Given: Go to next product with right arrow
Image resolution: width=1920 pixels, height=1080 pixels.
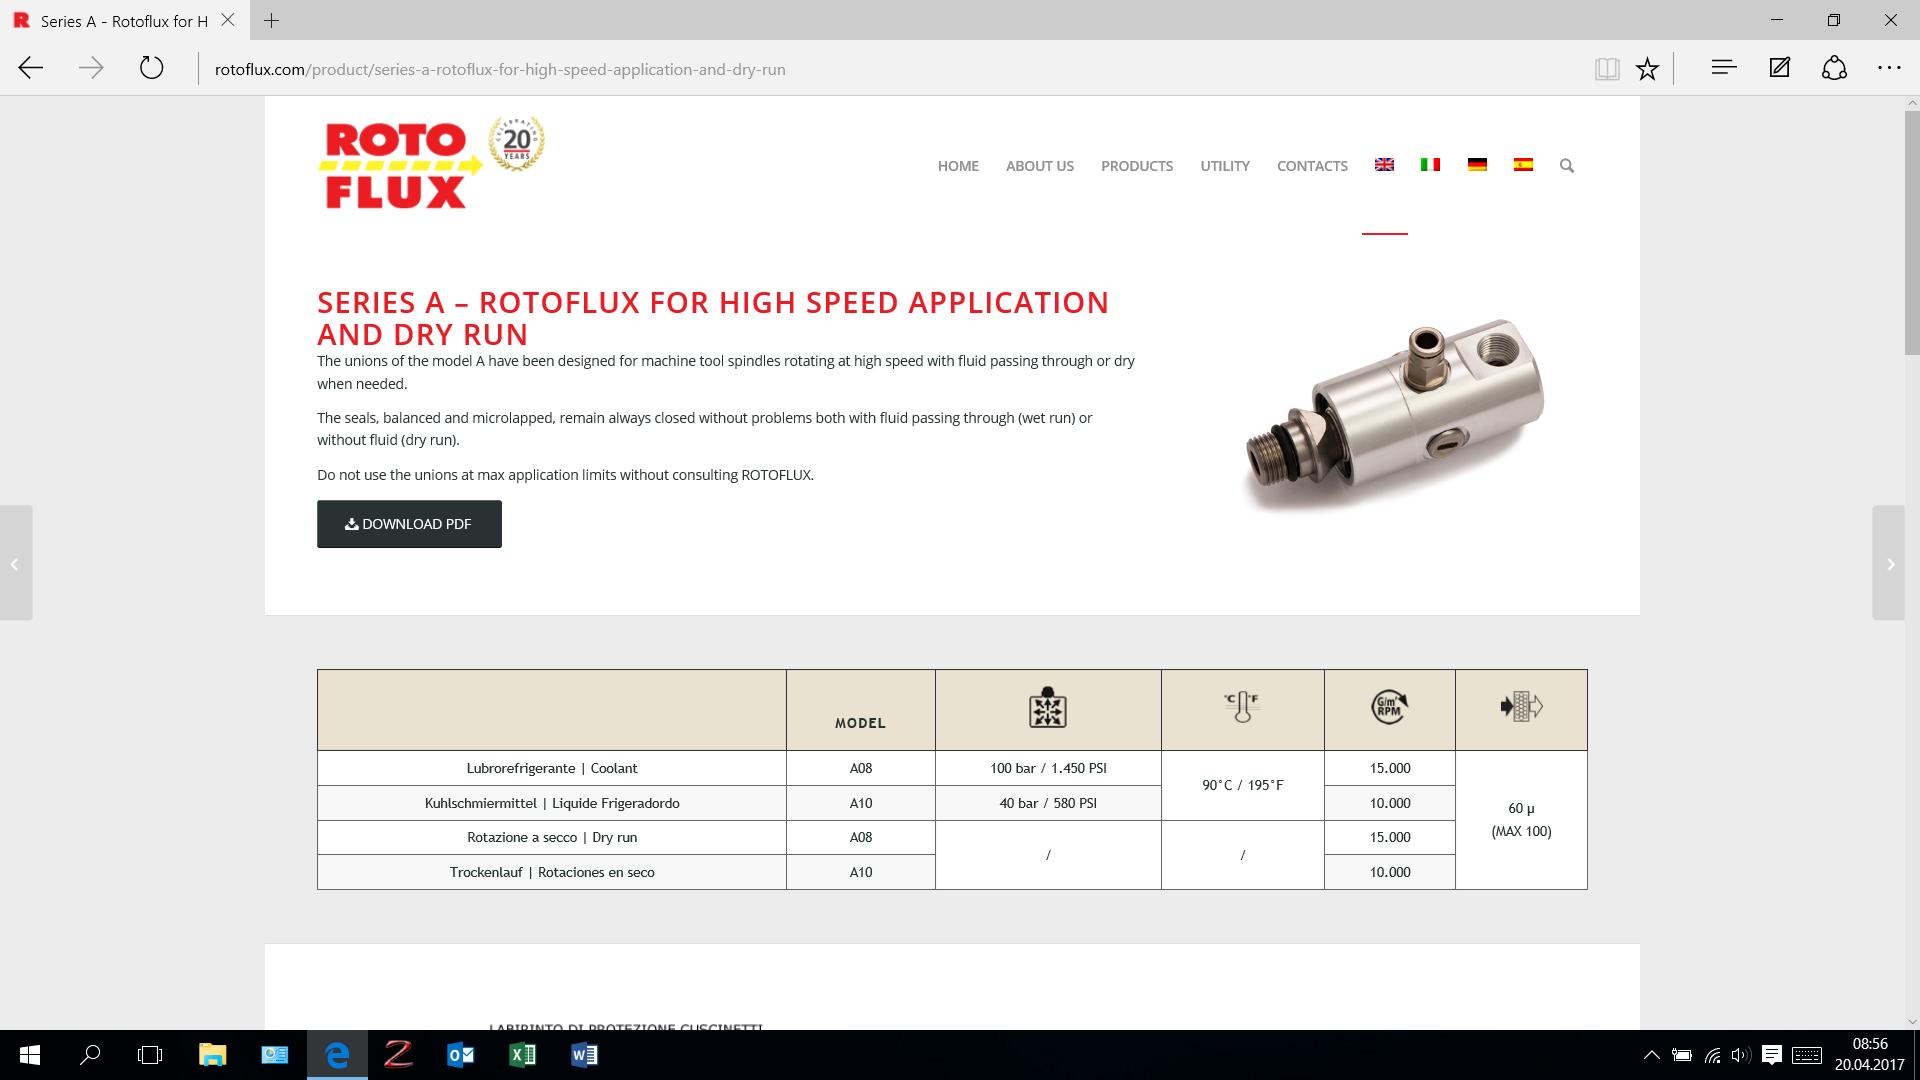Looking at the screenshot, I should pyautogui.click(x=1890, y=564).
